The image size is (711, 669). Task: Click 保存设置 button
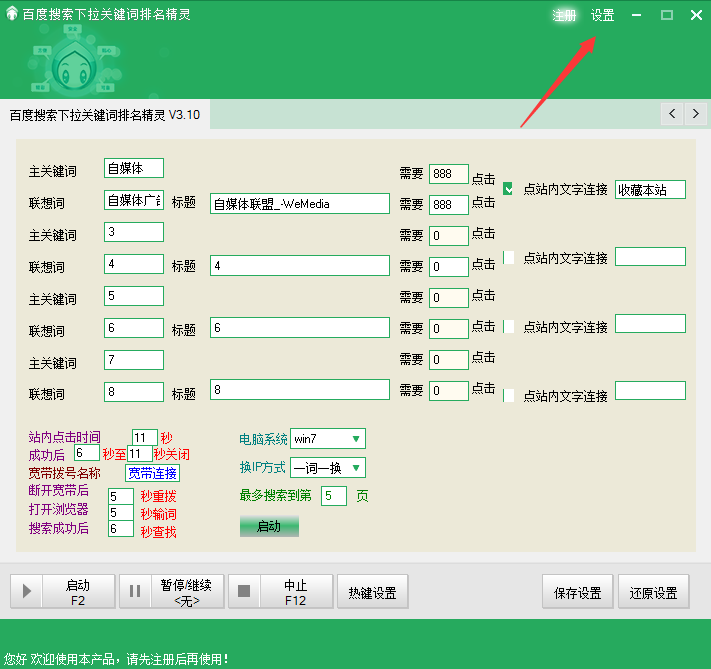pyautogui.click(x=577, y=591)
